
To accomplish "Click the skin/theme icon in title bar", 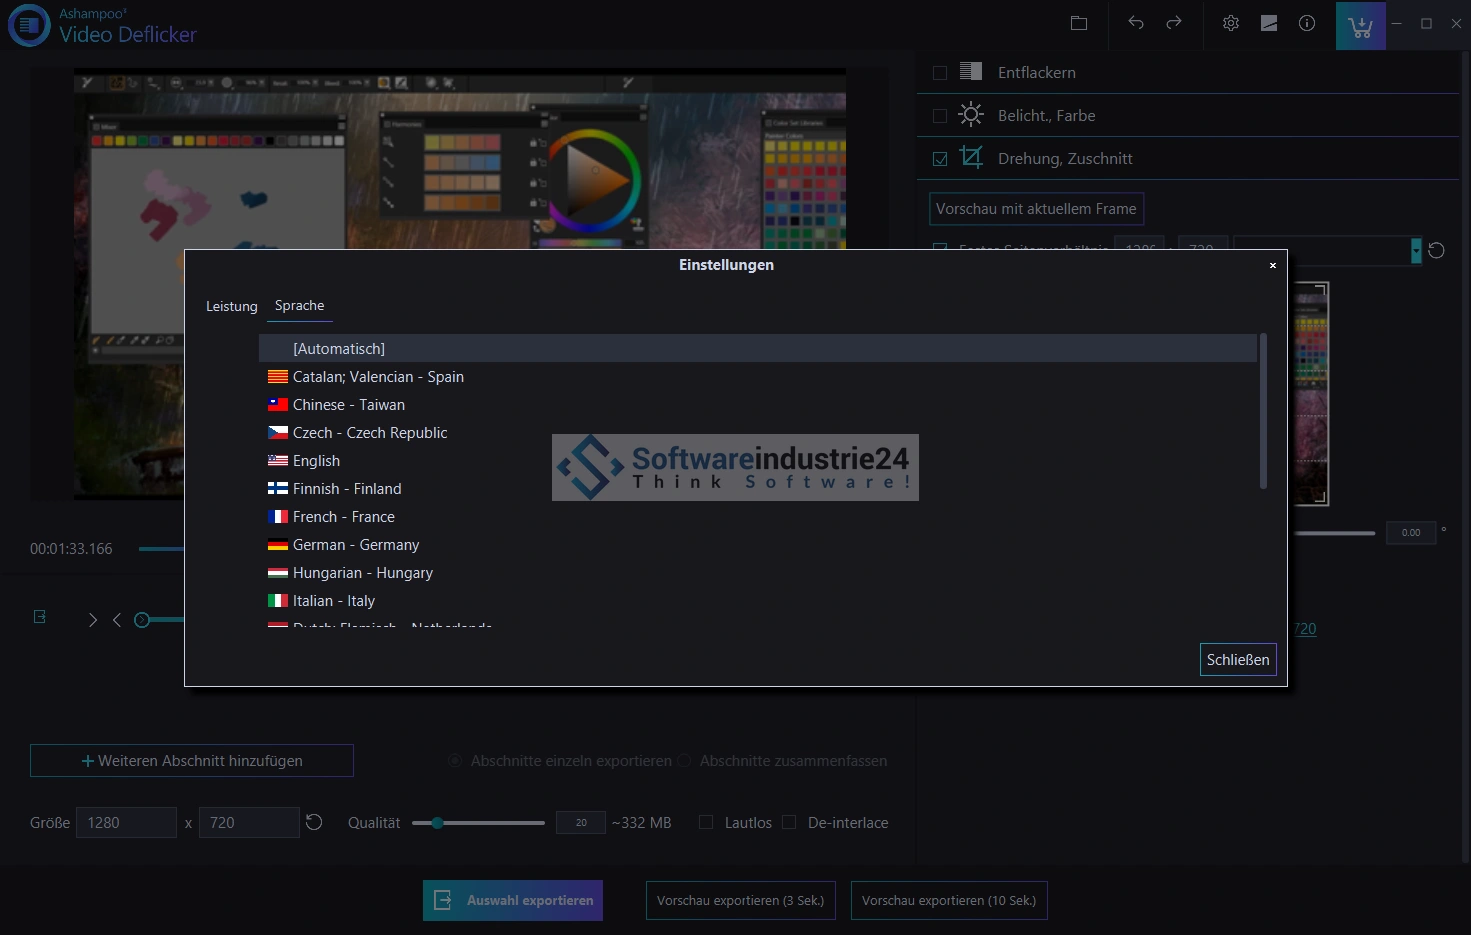I will point(1269,23).
